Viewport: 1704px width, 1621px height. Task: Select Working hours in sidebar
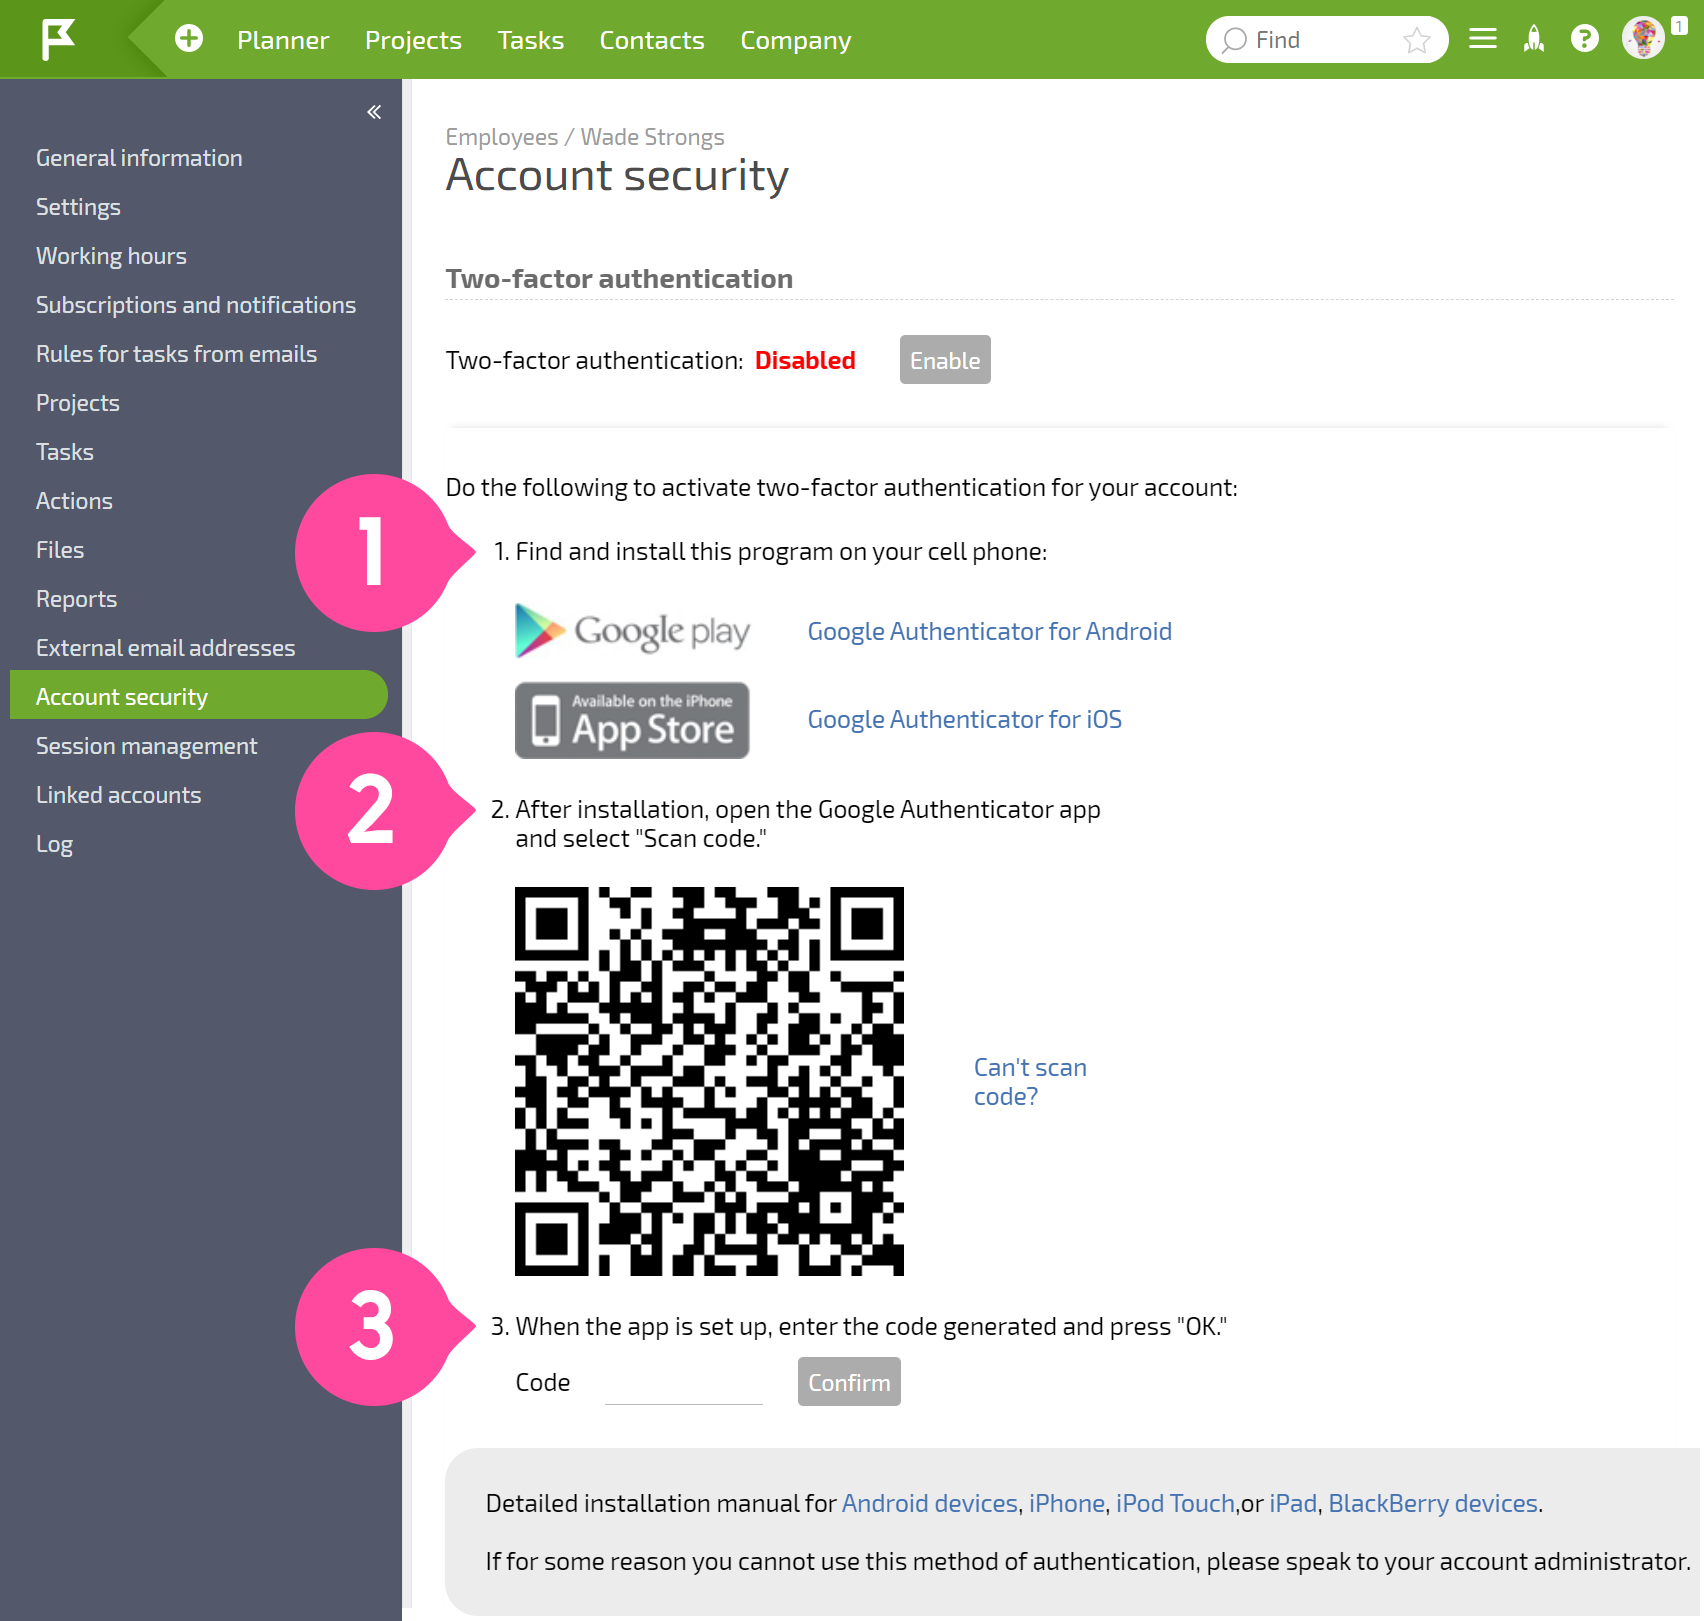pyautogui.click(x=111, y=256)
